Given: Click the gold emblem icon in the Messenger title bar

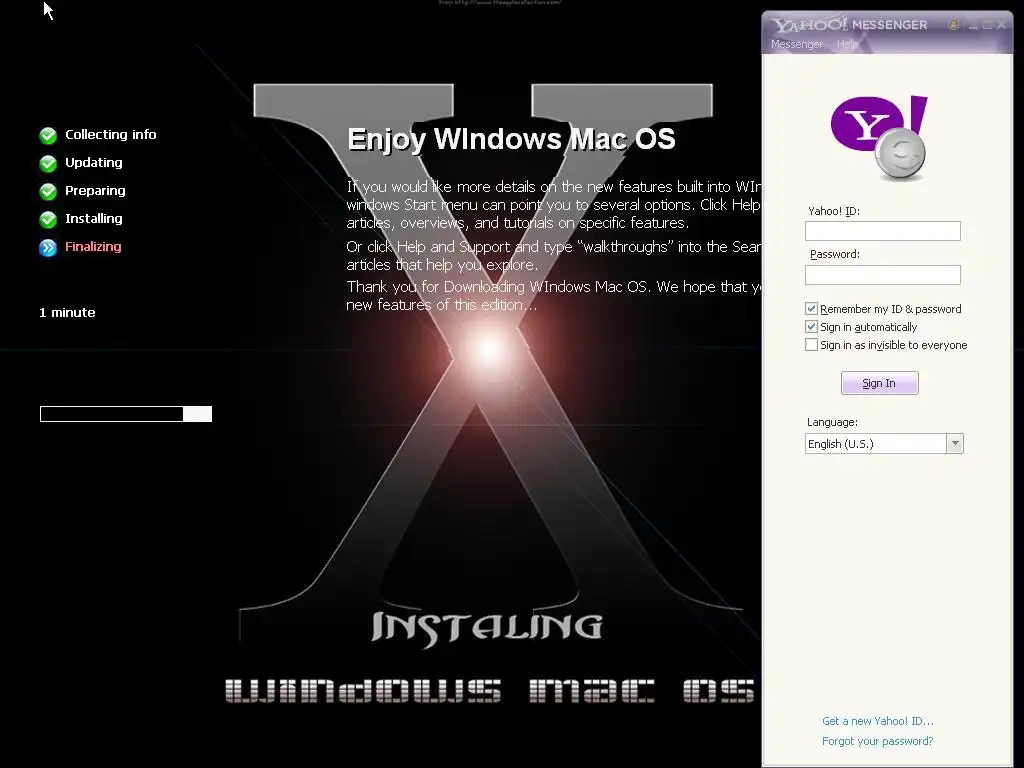Looking at the screenshot, I should point(953,25).
